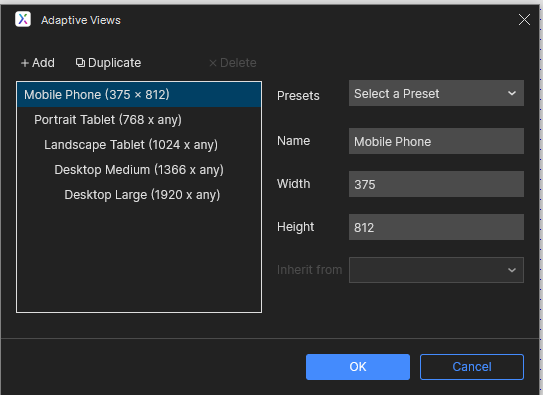The width and height of the screenshot is (543, 395).
Task: Duplicate the selected adaptive view
Action: pyautogui.click(x=108, y=63)
